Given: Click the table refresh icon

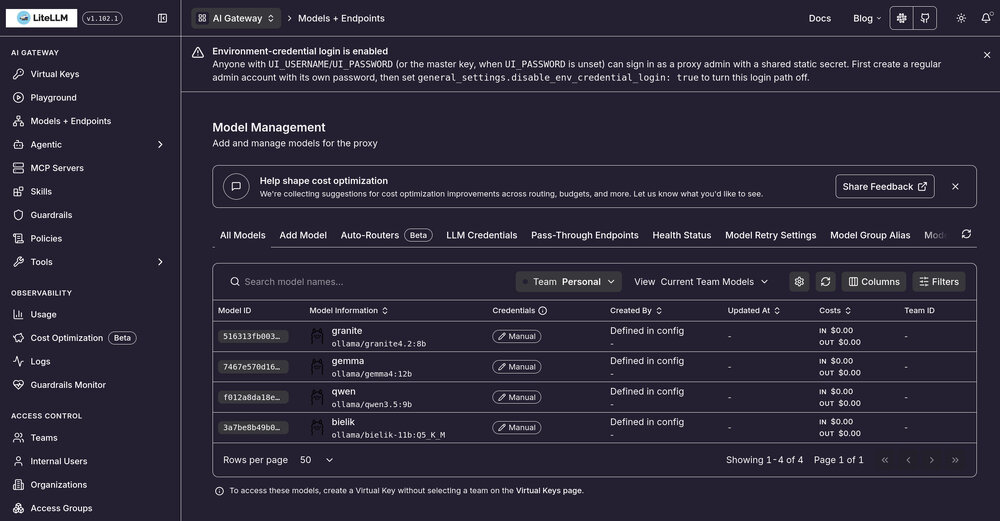Looking at the screenshot, I should click(x=825, y=282).
